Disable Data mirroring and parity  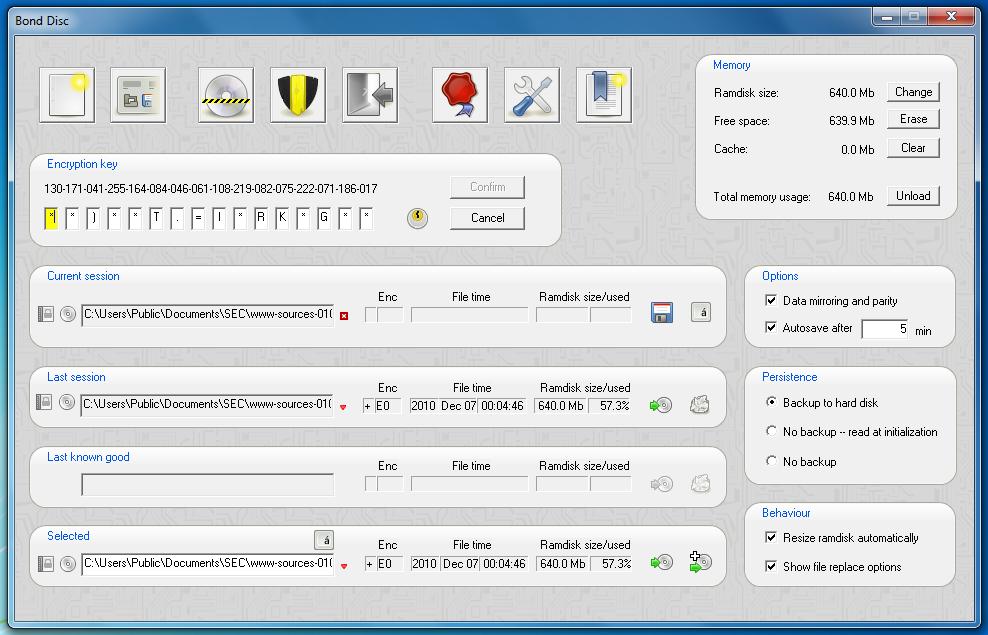(x=771, y=299)
